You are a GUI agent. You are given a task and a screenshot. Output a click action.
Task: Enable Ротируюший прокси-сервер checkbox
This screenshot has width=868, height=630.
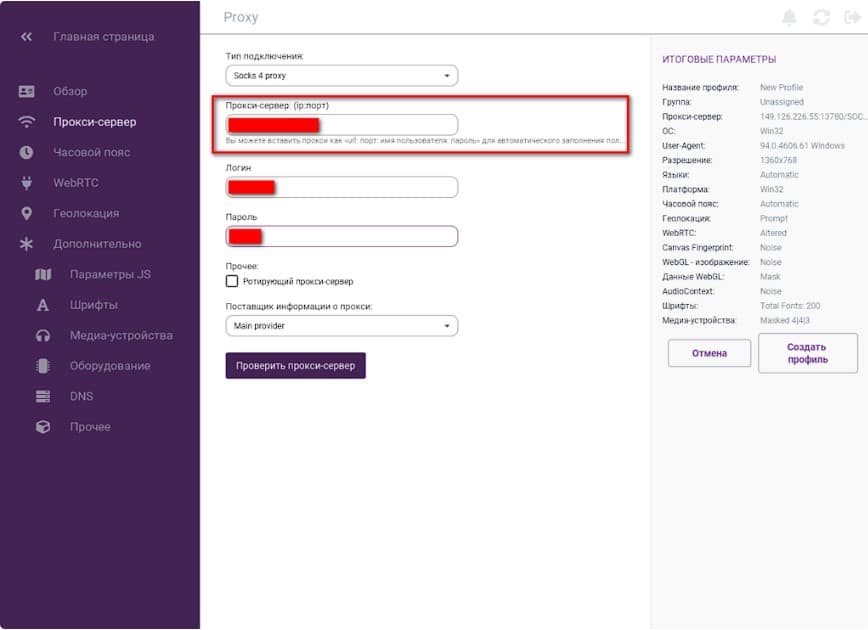[x=232, y=282]
